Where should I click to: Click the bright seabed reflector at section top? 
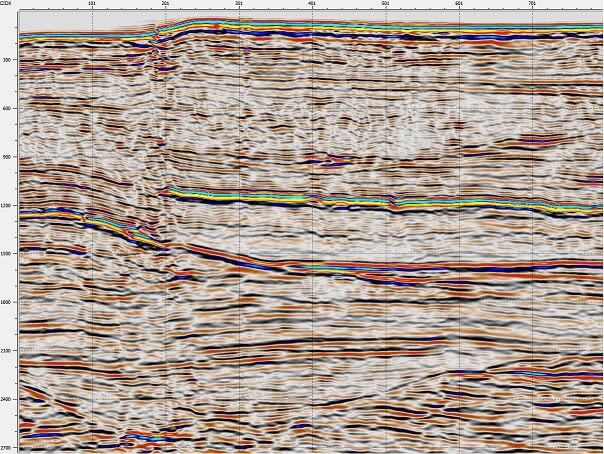pyautogui.click(x=350, y=26)
